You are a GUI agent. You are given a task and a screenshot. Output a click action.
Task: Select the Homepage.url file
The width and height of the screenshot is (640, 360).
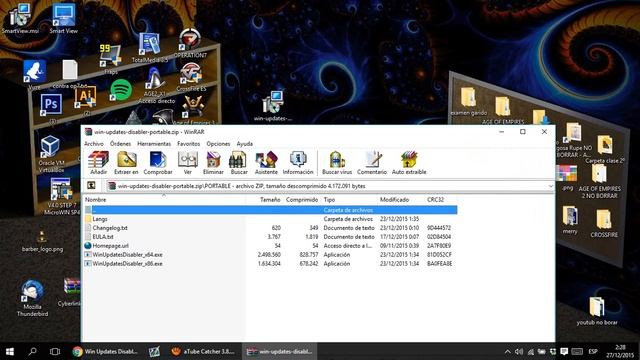point(270,246)
